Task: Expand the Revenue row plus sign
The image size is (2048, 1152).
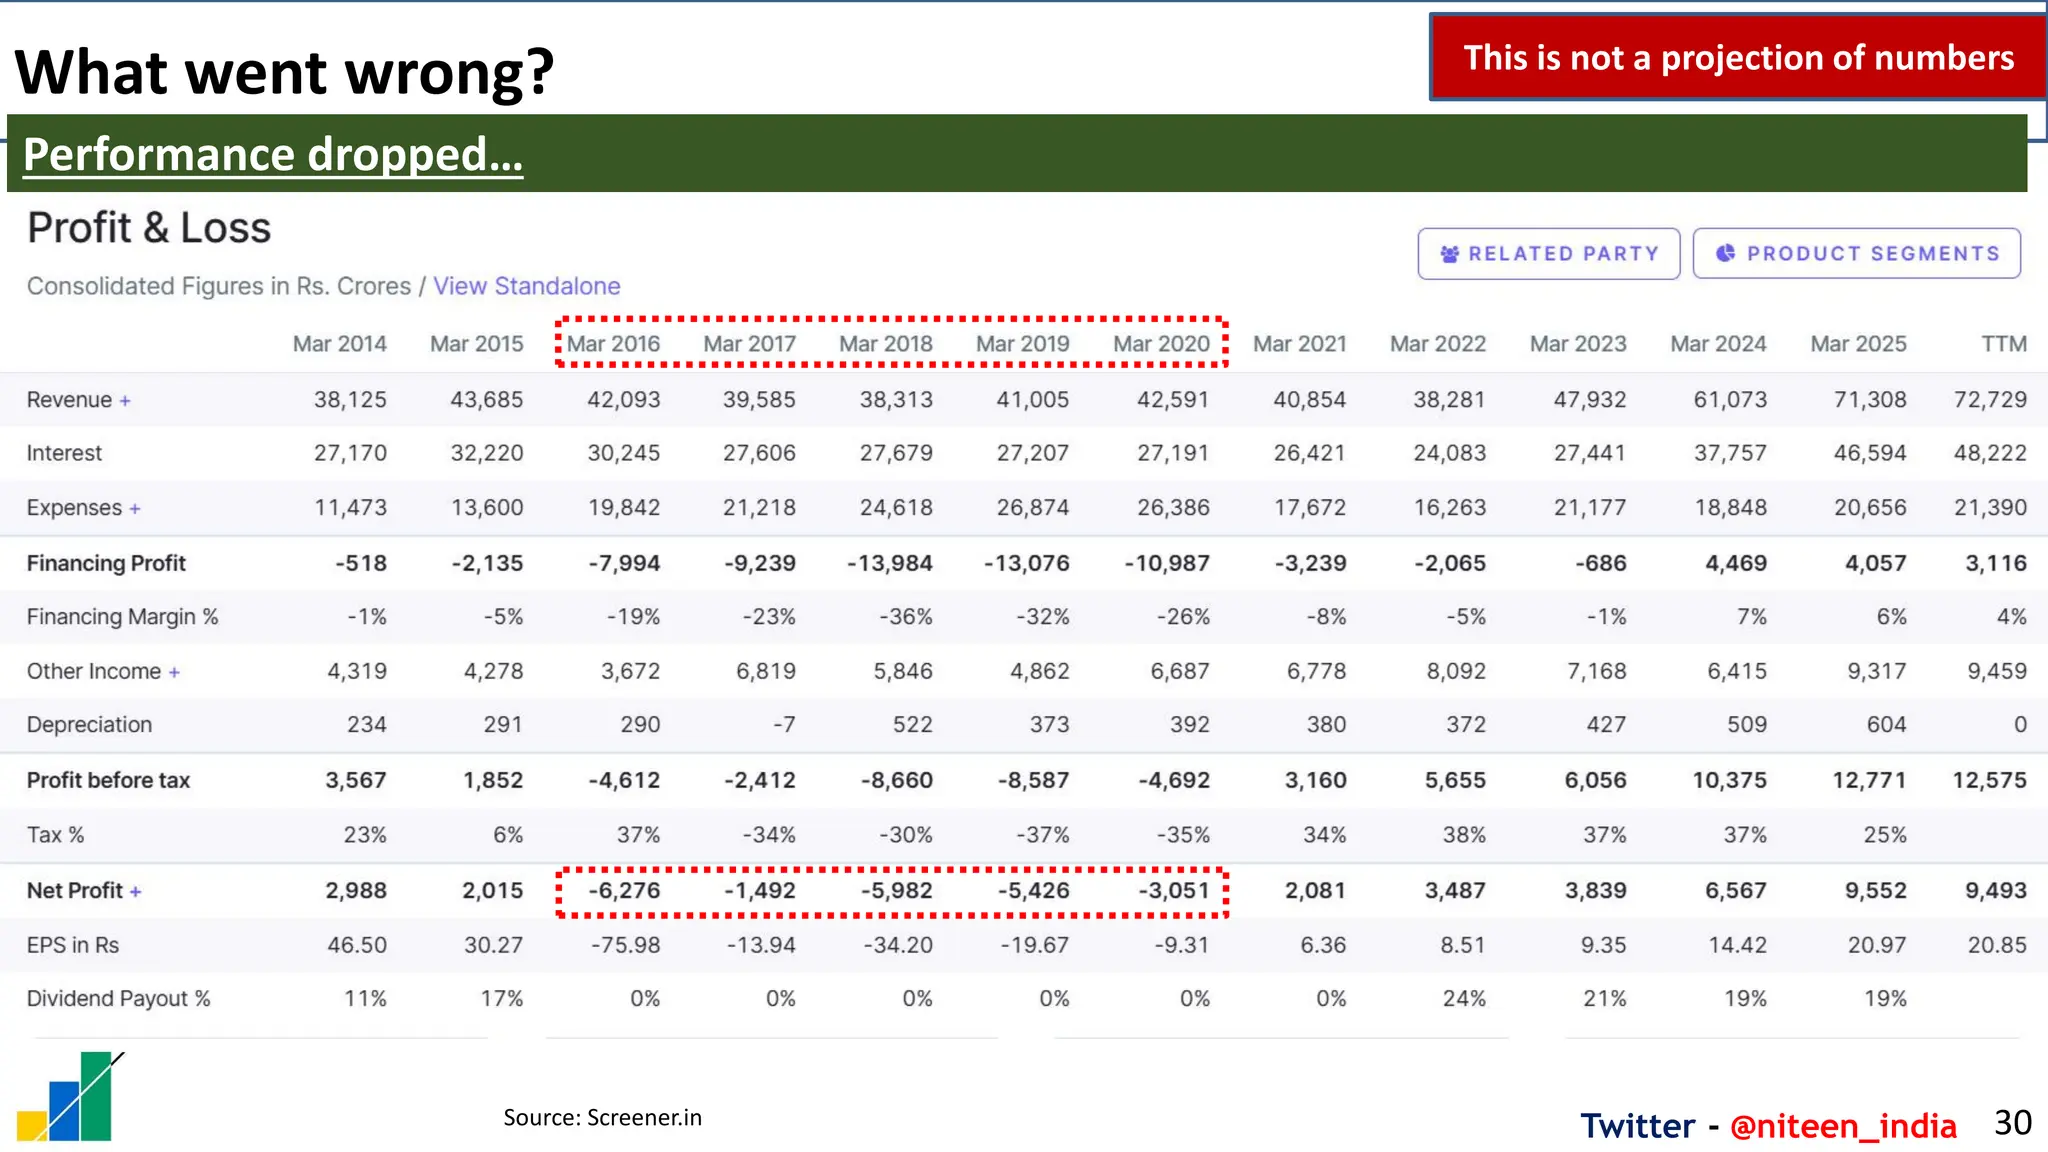Action: click(x=125, y=401)
